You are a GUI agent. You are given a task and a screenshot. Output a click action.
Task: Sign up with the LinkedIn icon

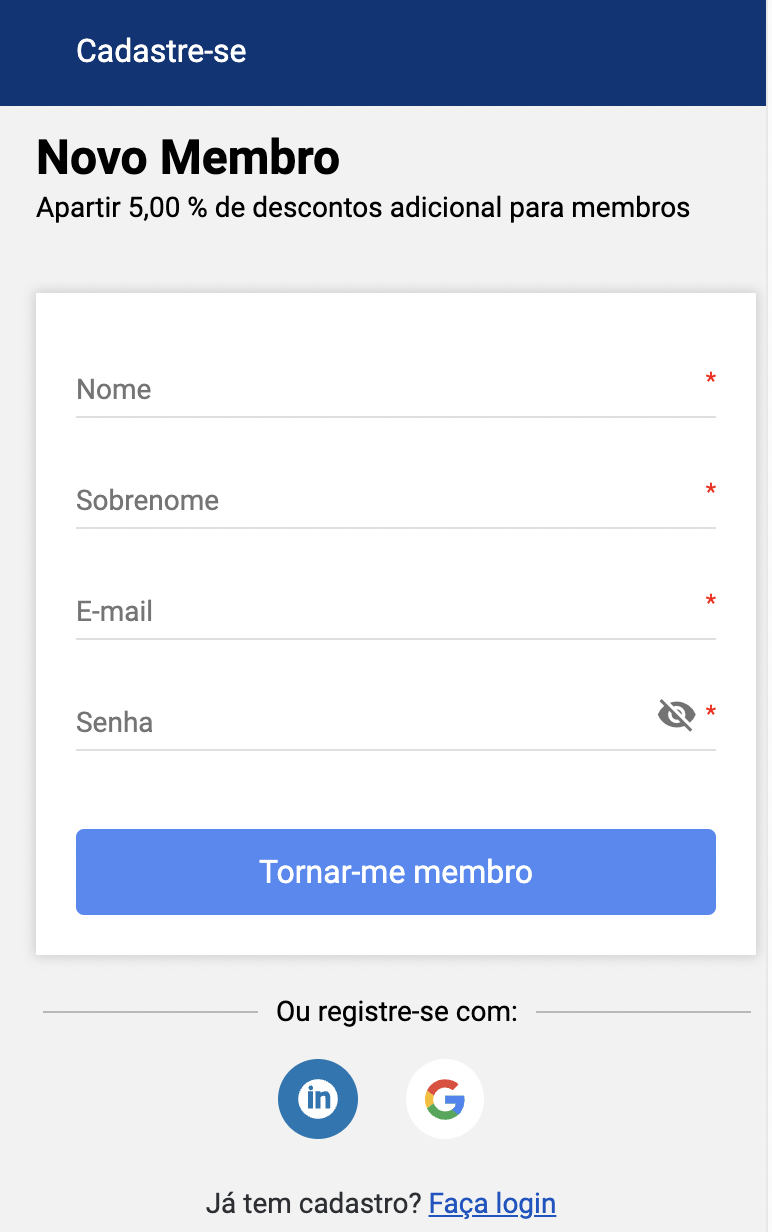[318, 1098]
